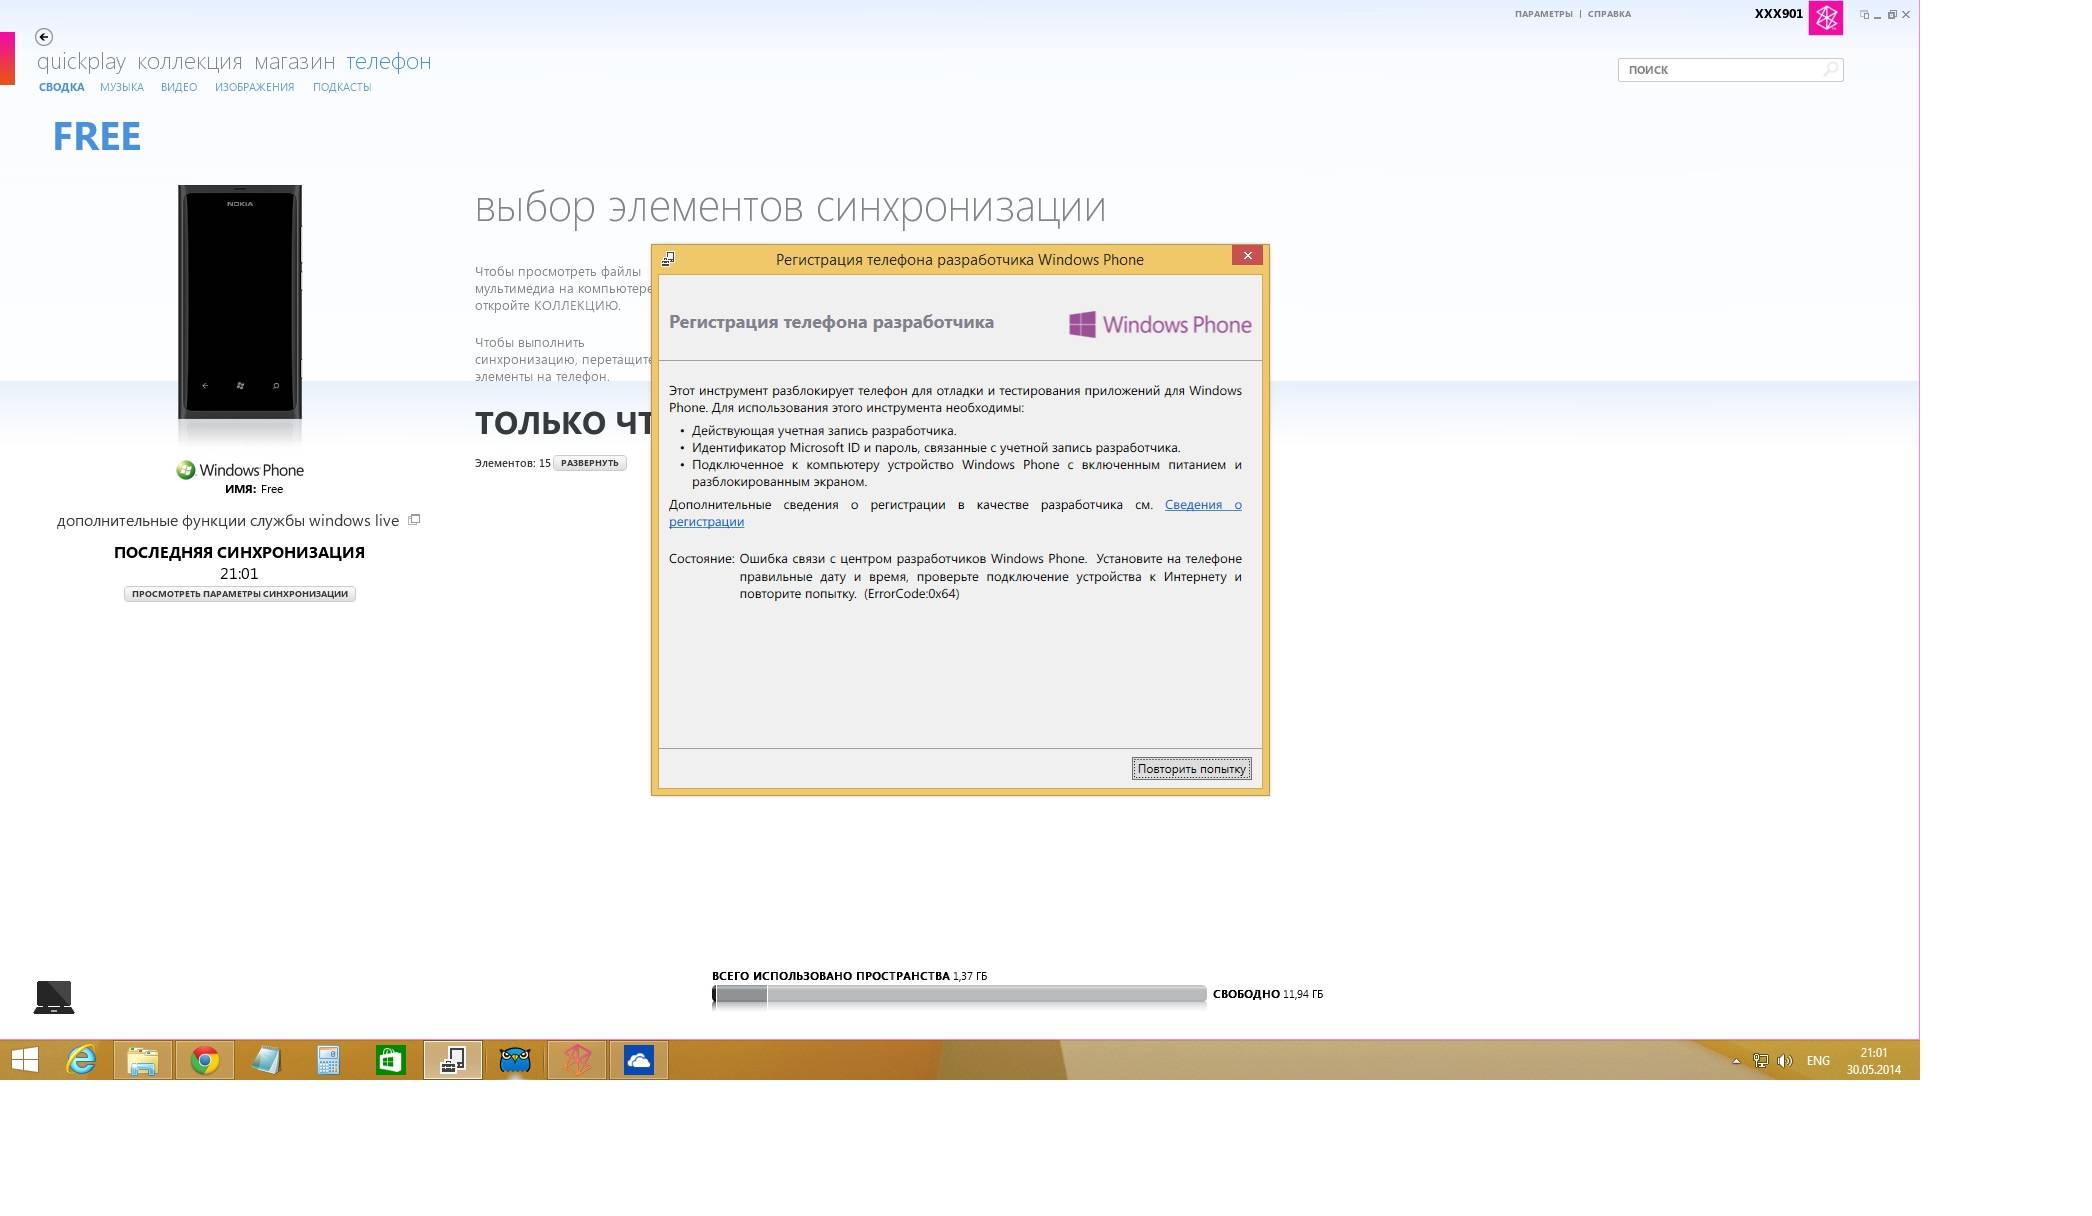Screen dimensions: 2092x1216
Task: Open the Сведения о регистрации link
Action: pos(1203,505)
